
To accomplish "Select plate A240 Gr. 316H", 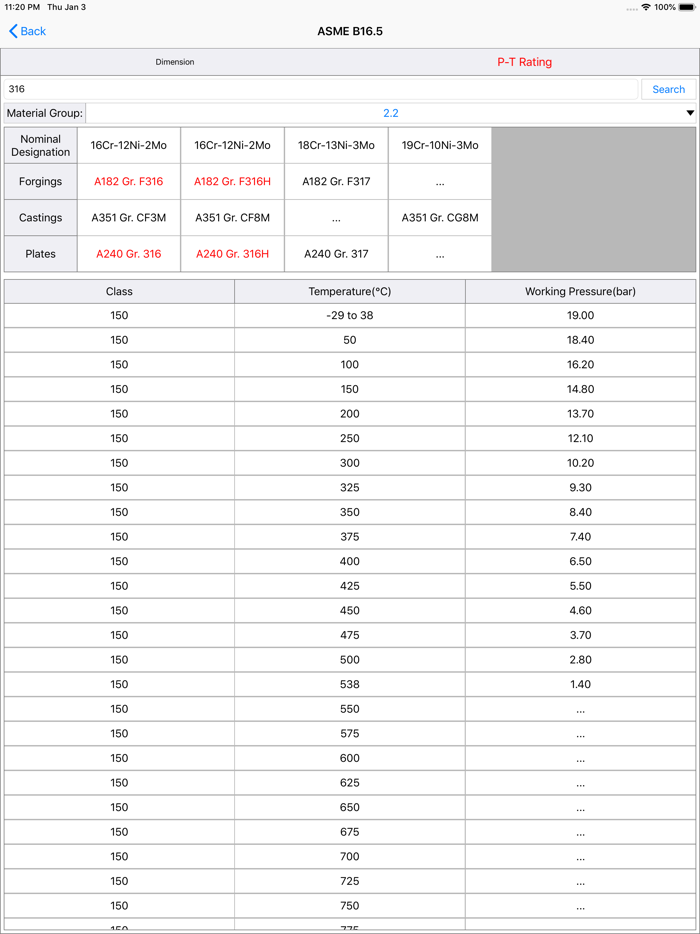I will 233,254.
